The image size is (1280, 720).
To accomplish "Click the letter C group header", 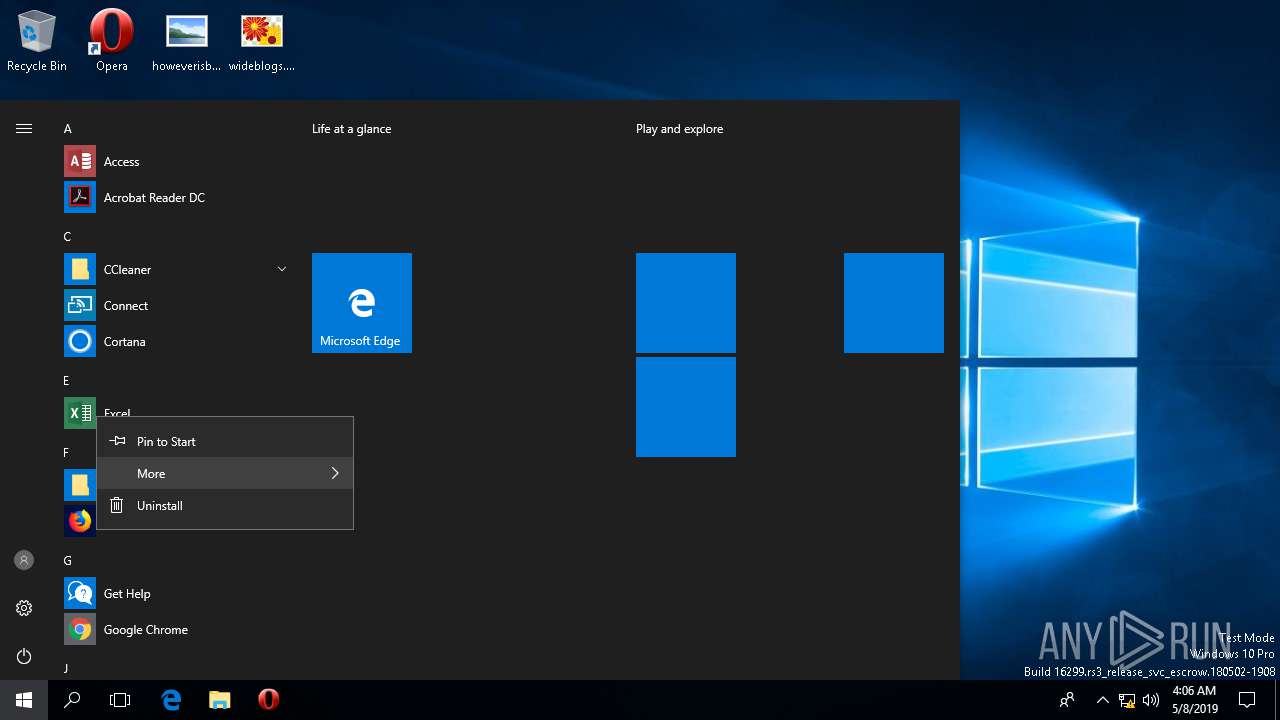I will [68, 237].
